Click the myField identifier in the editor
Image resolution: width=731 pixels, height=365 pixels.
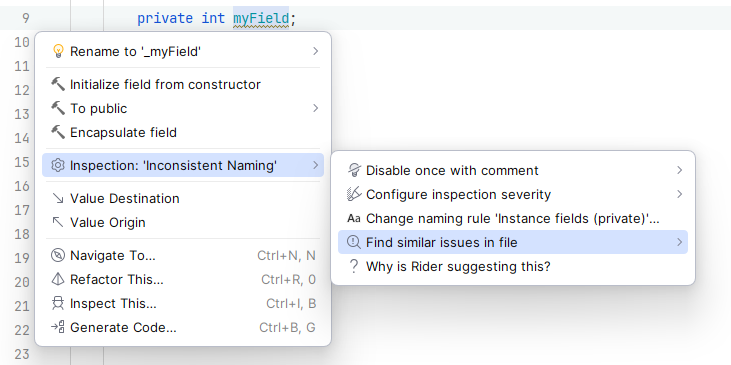click(x=261, y=18)
